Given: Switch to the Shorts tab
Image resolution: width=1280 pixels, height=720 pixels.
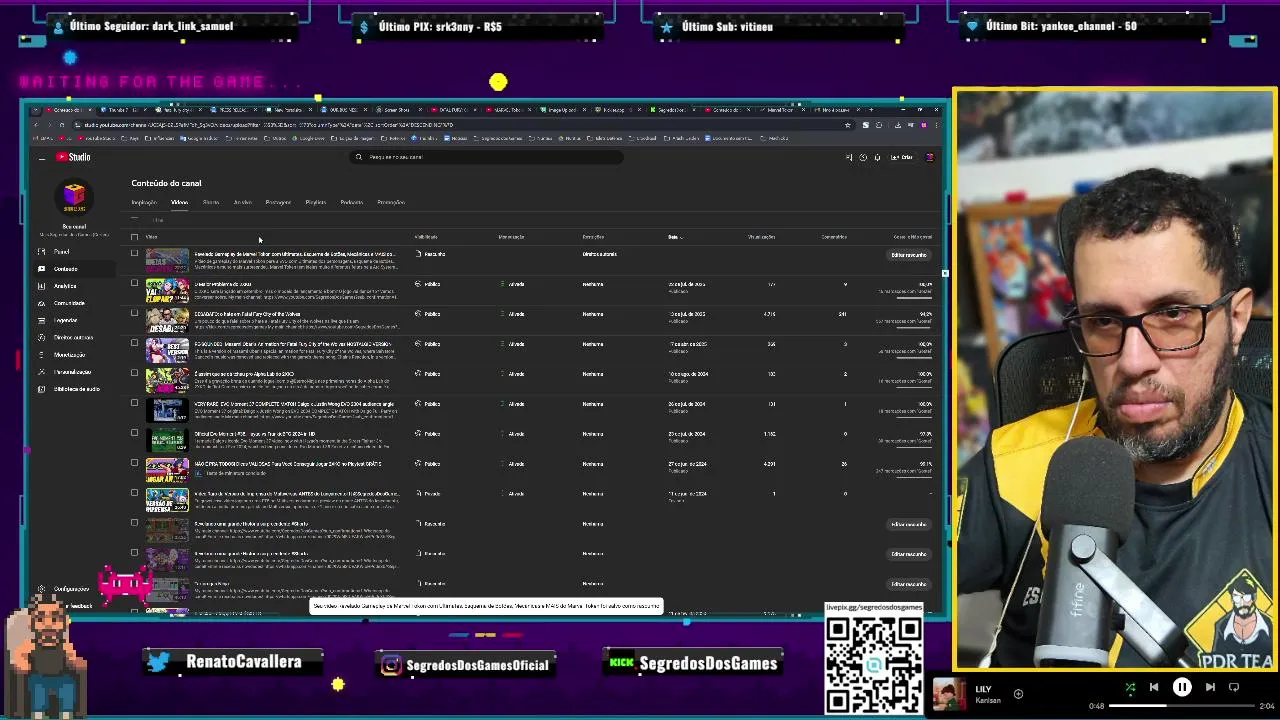Looking at the screenshot, I should coord(211,202).
